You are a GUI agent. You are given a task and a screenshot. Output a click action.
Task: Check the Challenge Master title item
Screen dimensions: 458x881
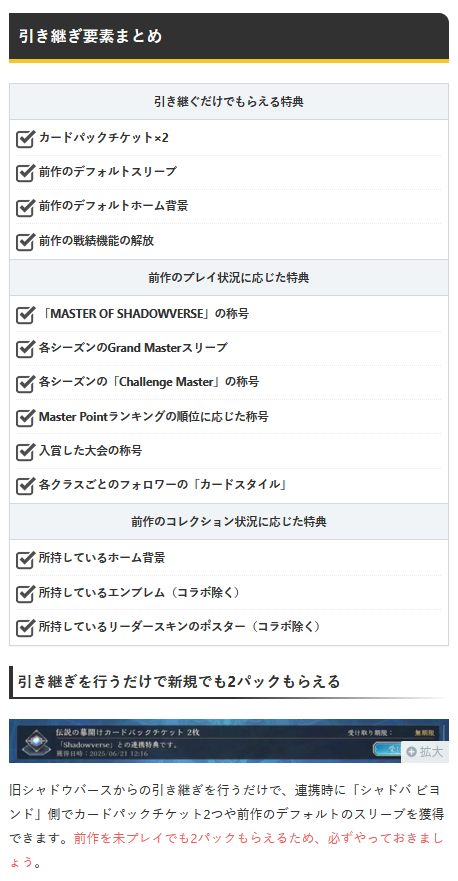(25, 383)
